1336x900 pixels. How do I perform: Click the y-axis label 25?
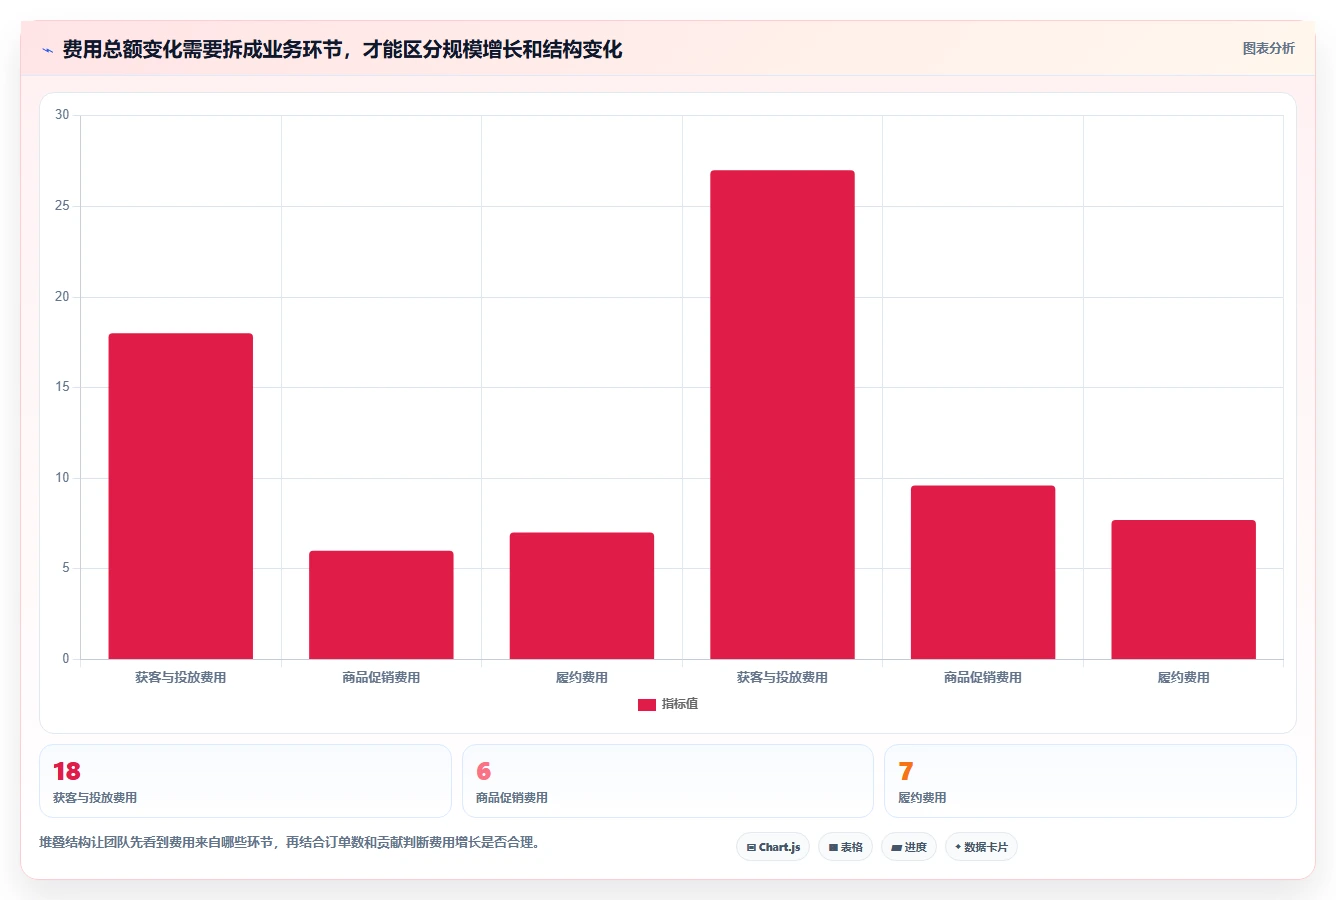point(62,206)
